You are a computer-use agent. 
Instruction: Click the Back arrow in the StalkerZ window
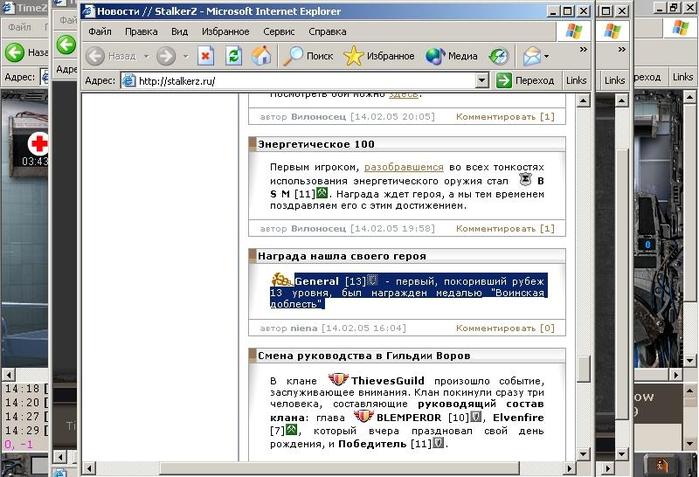coord(95,56)
